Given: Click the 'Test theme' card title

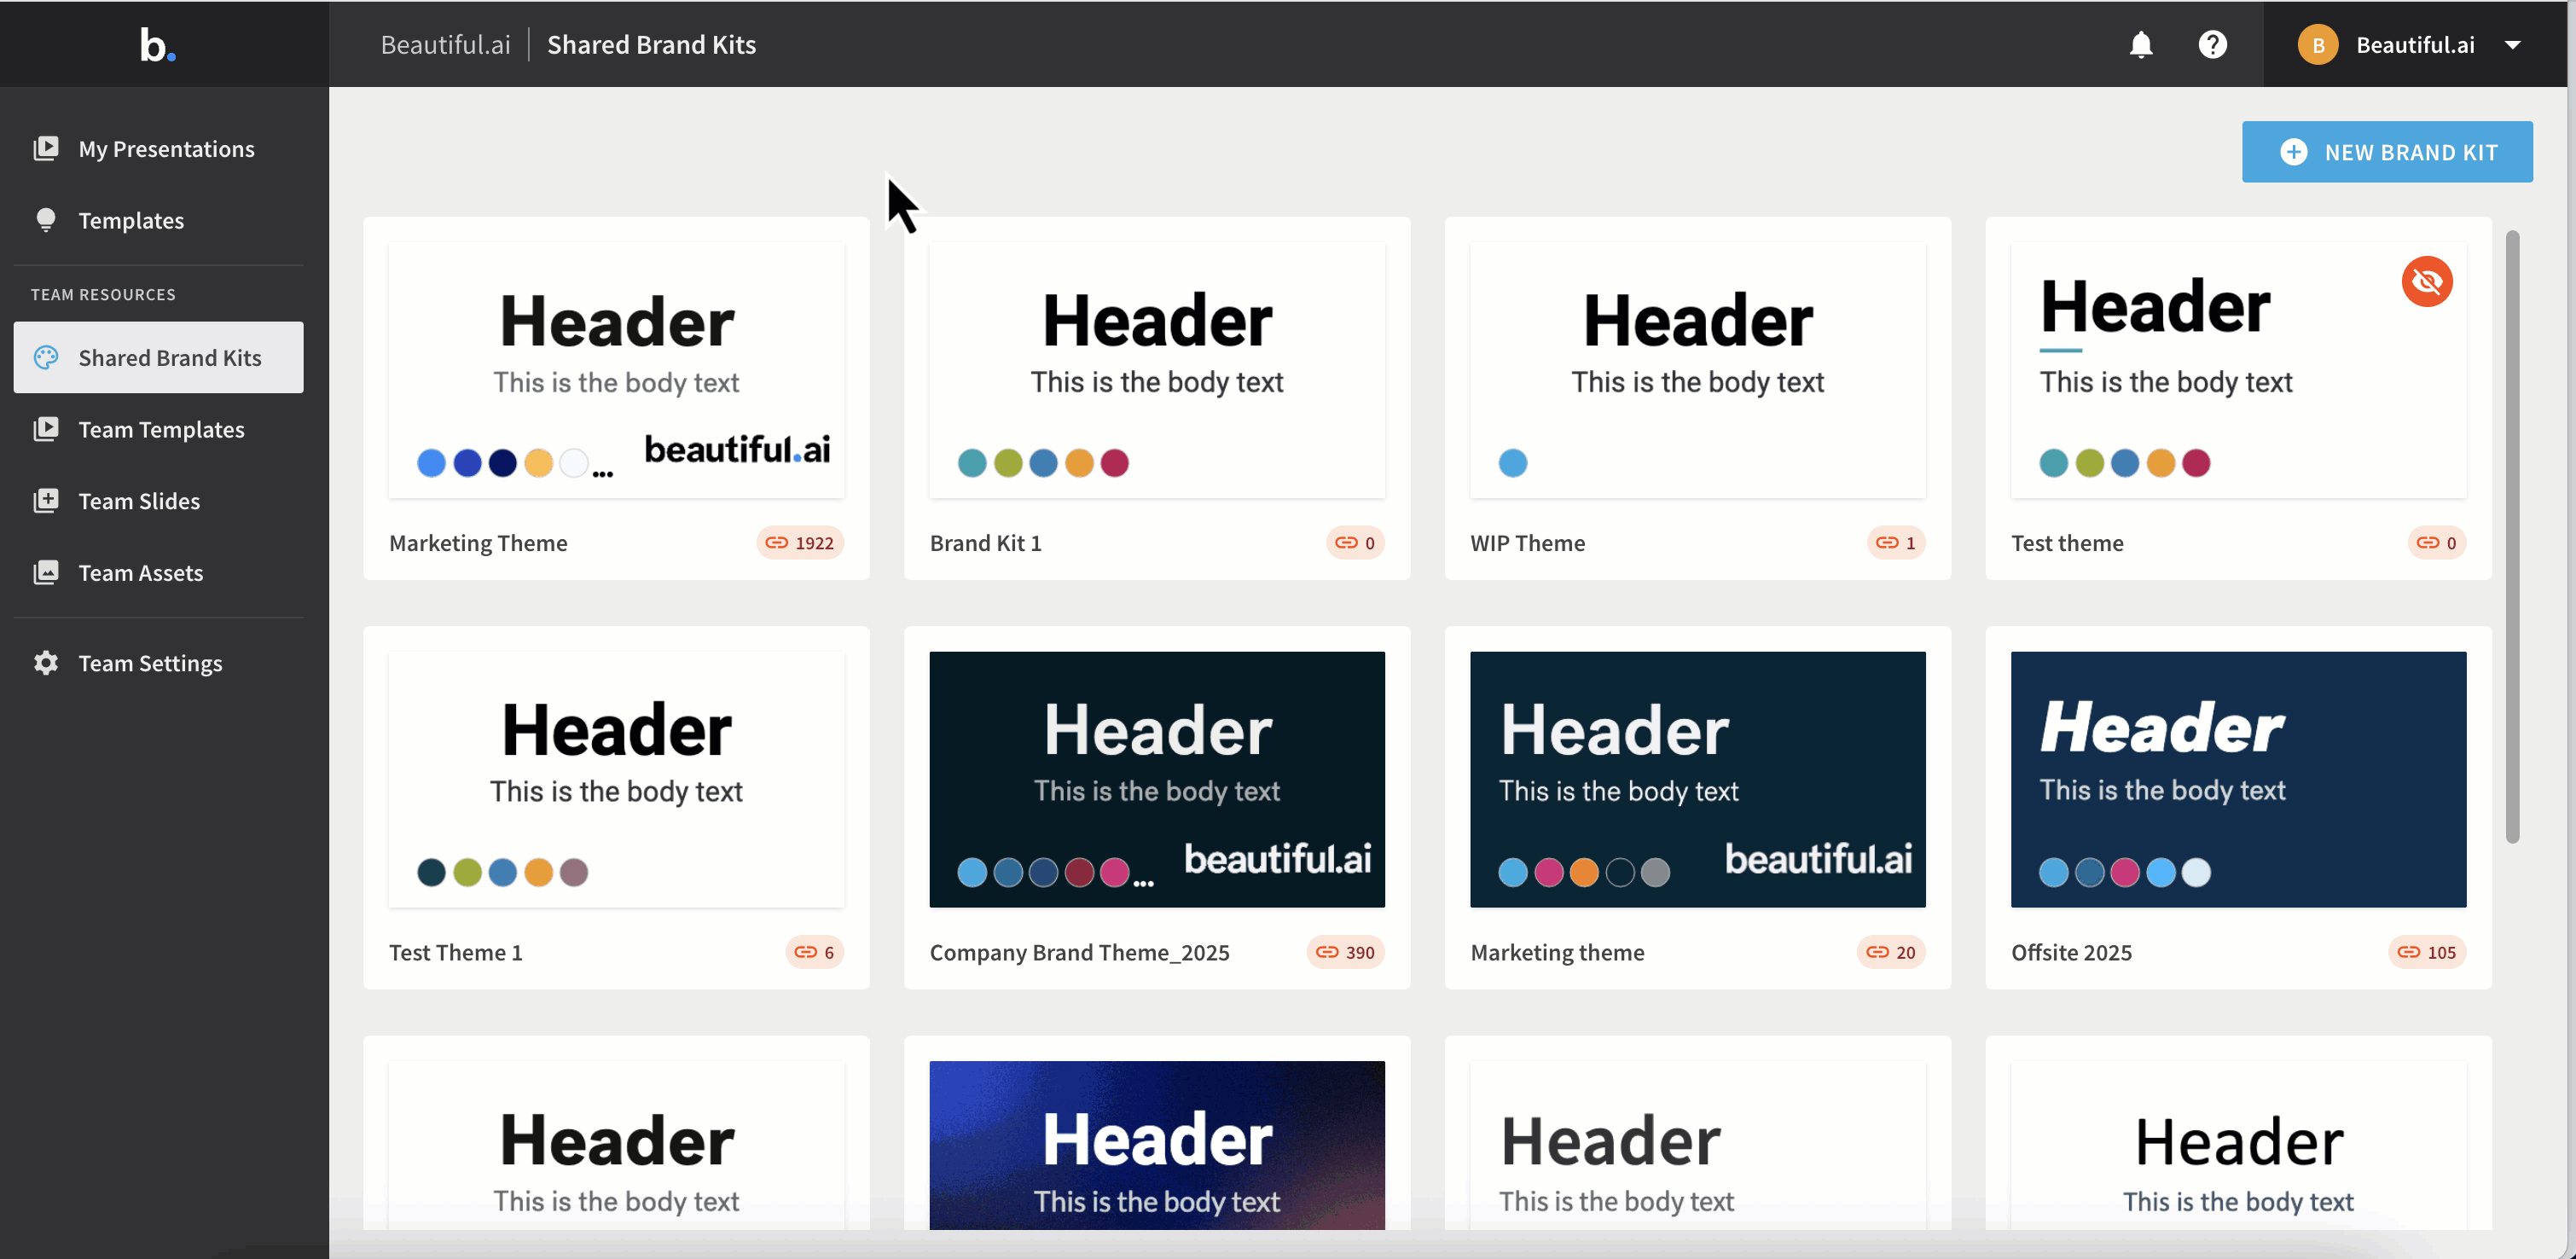Looking at the screenshot, I should pos(2067,543).
